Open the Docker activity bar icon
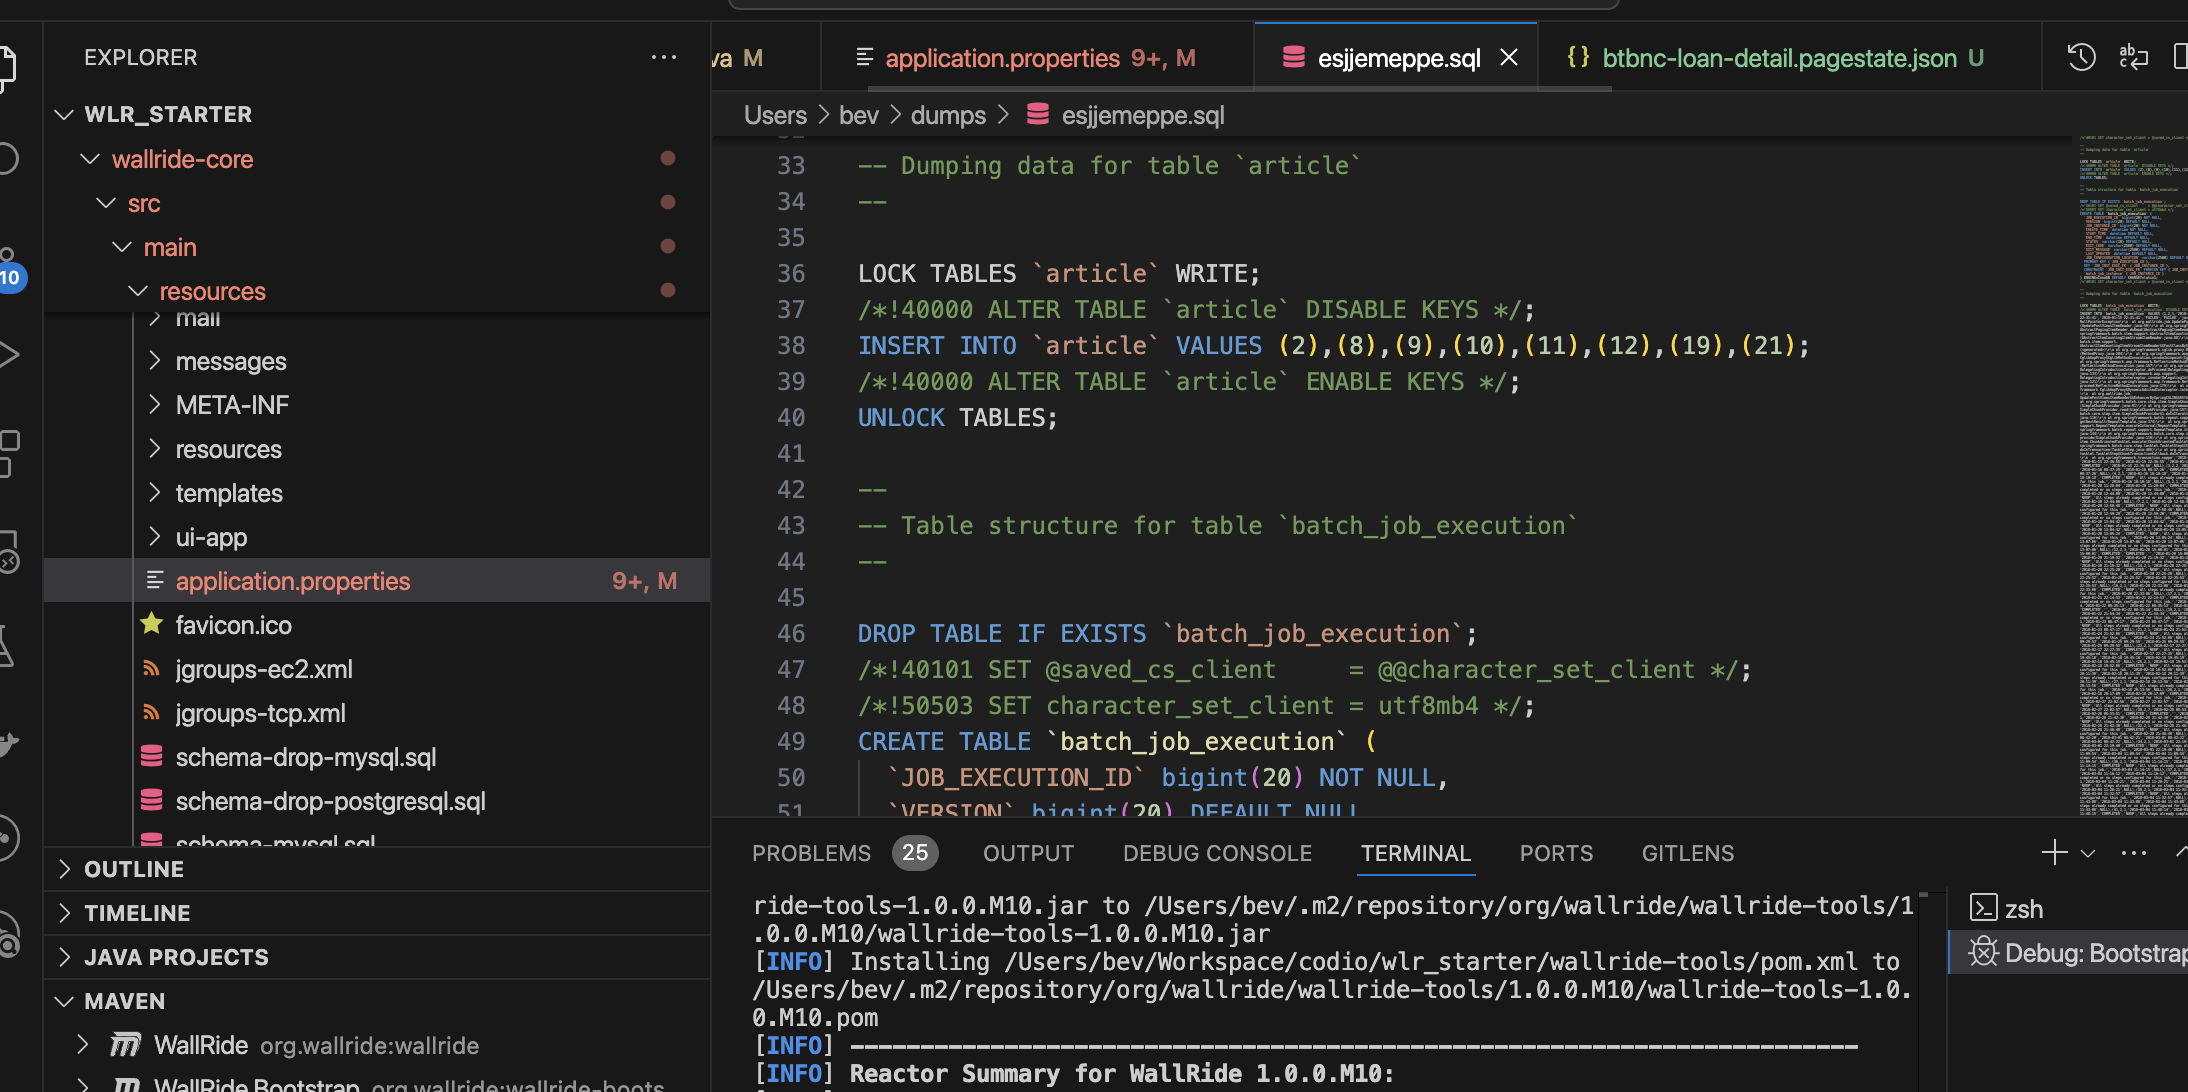 click(8, 744)
